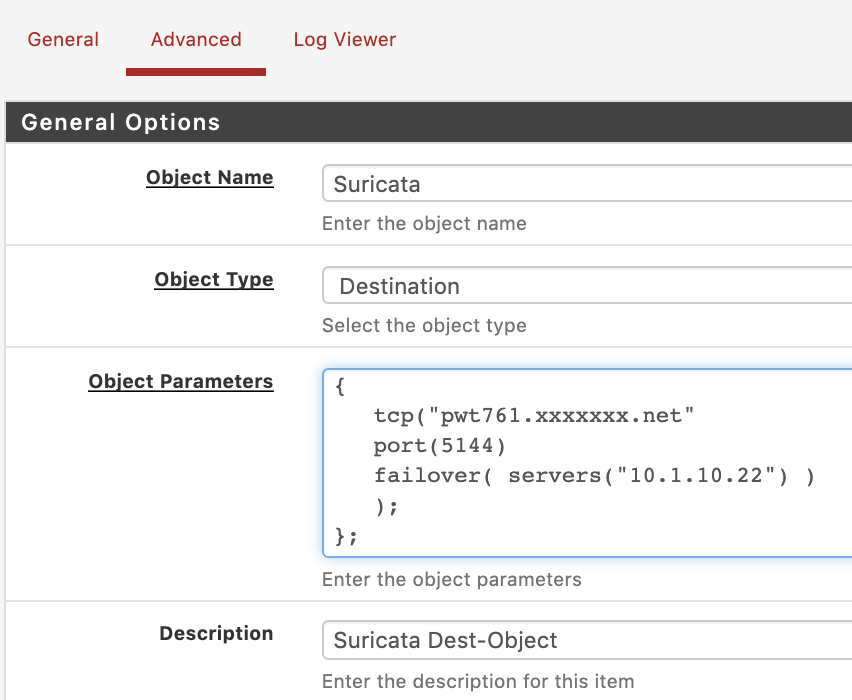Click the 'port(5144)' line in parameters
This screenshot has height=700, width=852.
[440, 446]
